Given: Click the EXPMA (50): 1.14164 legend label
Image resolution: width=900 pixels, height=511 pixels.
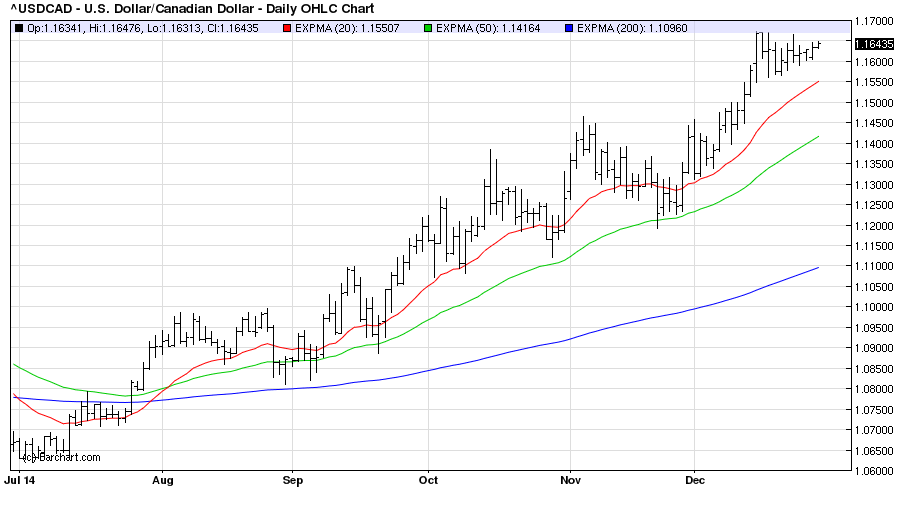Looking at the screenshot, I should 488,28.
